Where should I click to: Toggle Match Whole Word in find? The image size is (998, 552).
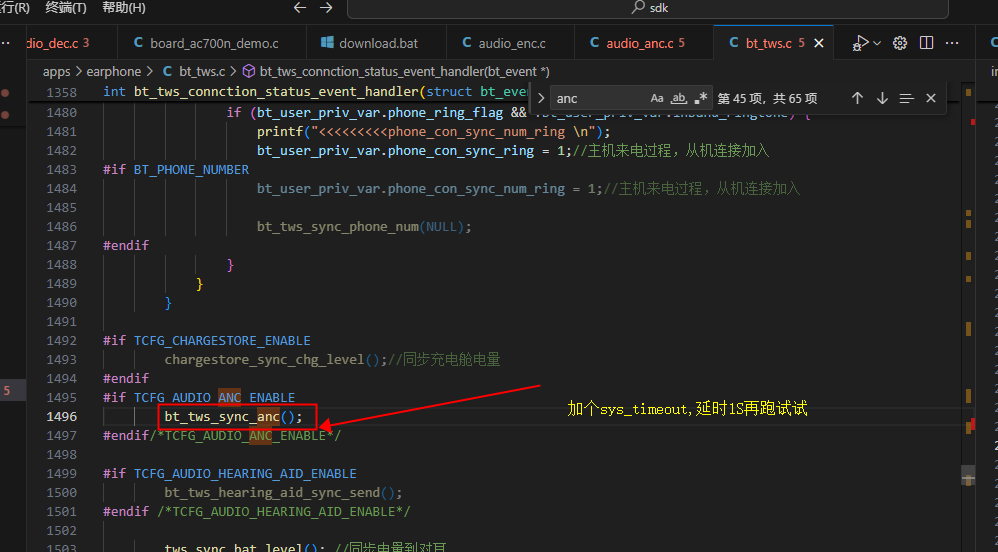679,99
